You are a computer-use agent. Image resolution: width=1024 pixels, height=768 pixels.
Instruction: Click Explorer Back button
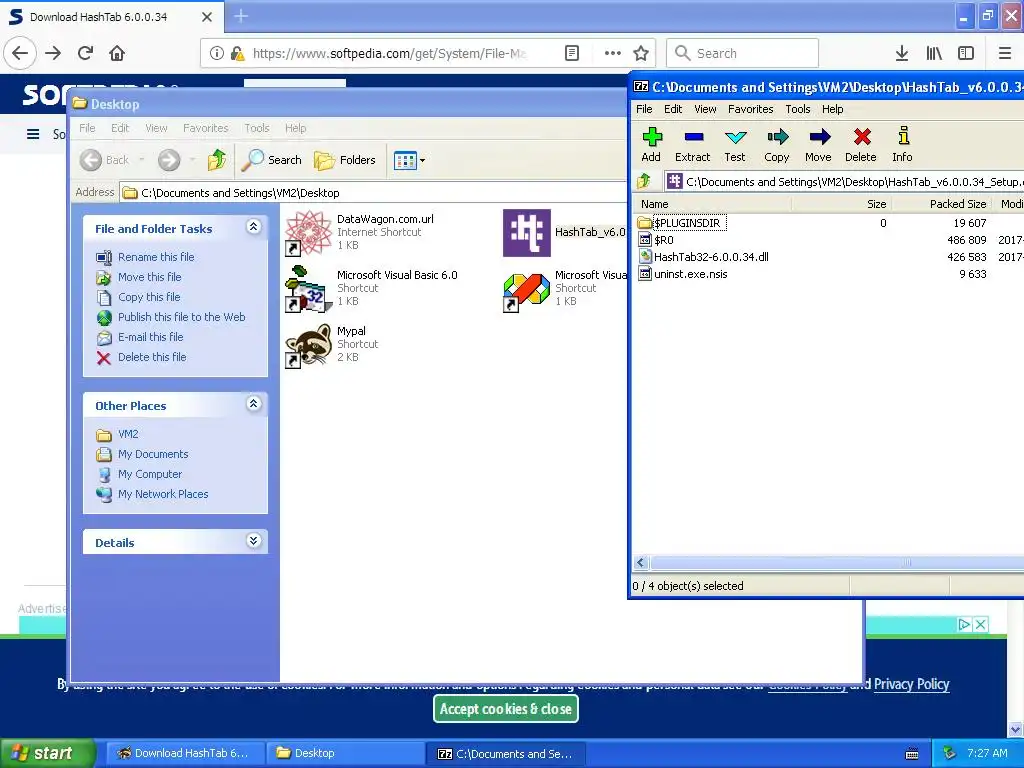point(105,159)
